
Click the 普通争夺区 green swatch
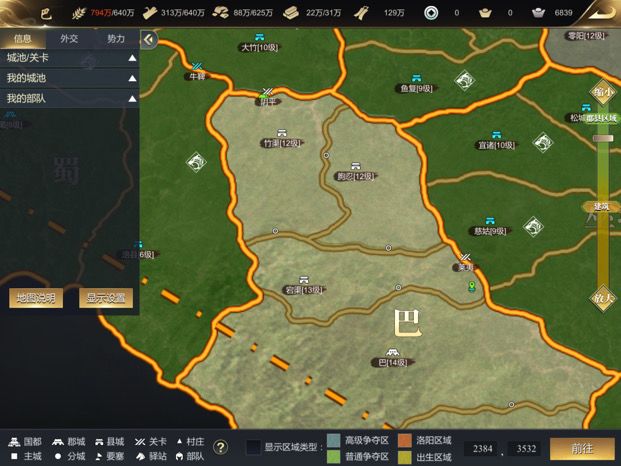click(333, 457)
